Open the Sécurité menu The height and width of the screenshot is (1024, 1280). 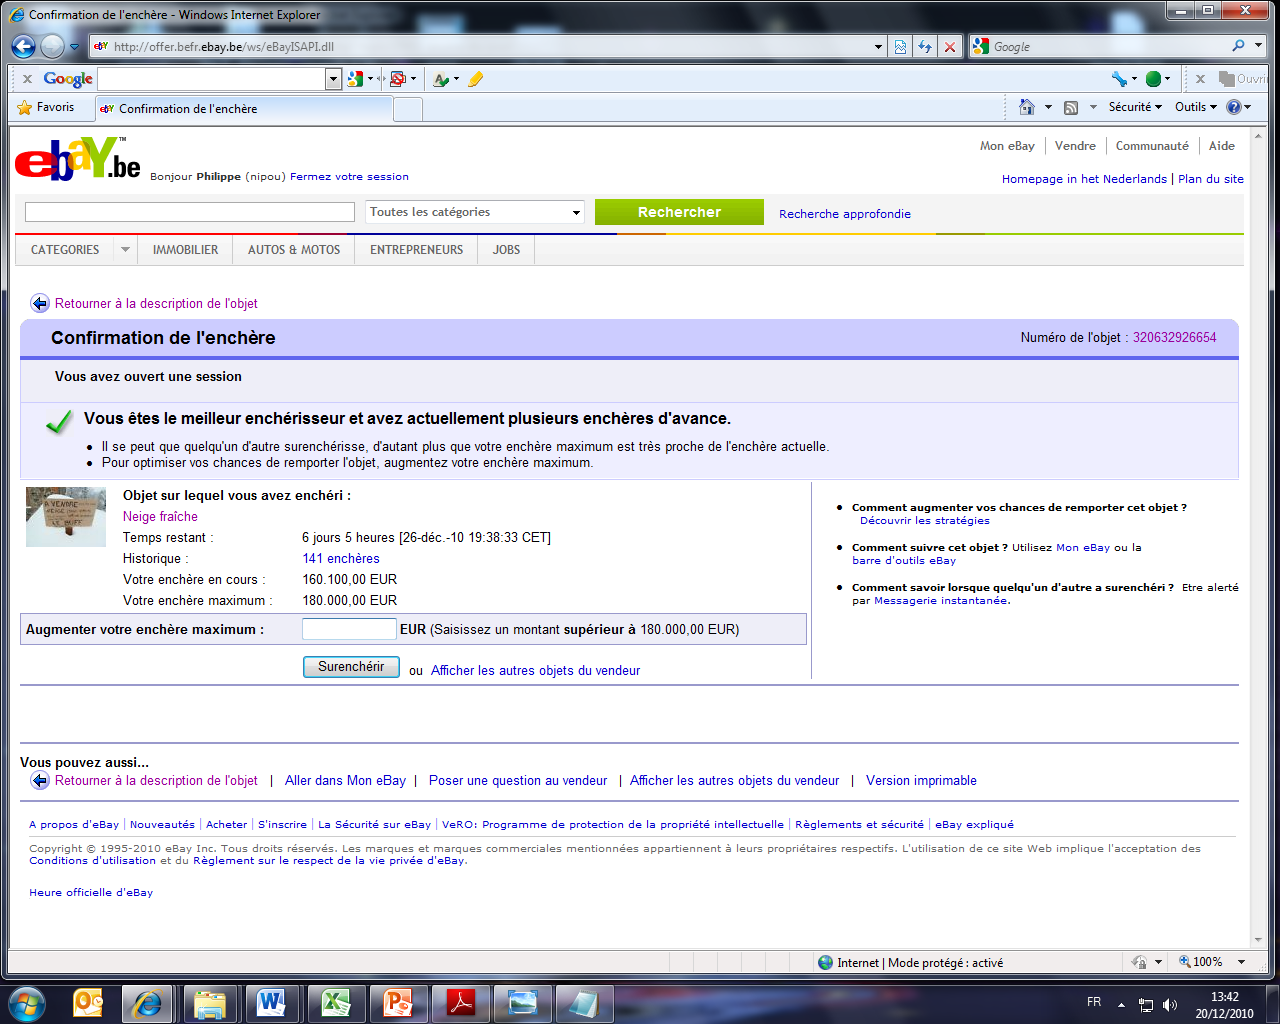[x=1135, y=107]
